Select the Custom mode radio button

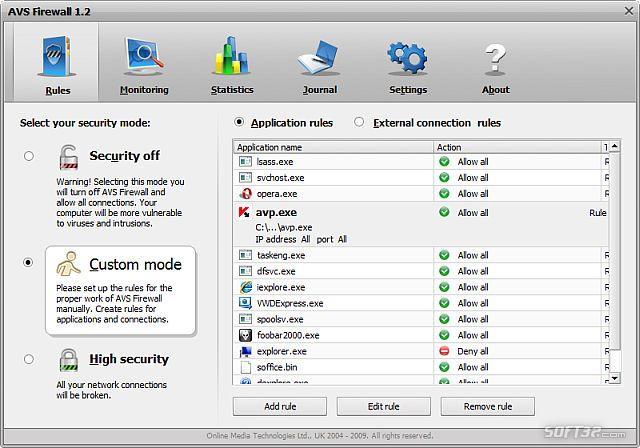(28, 262)
